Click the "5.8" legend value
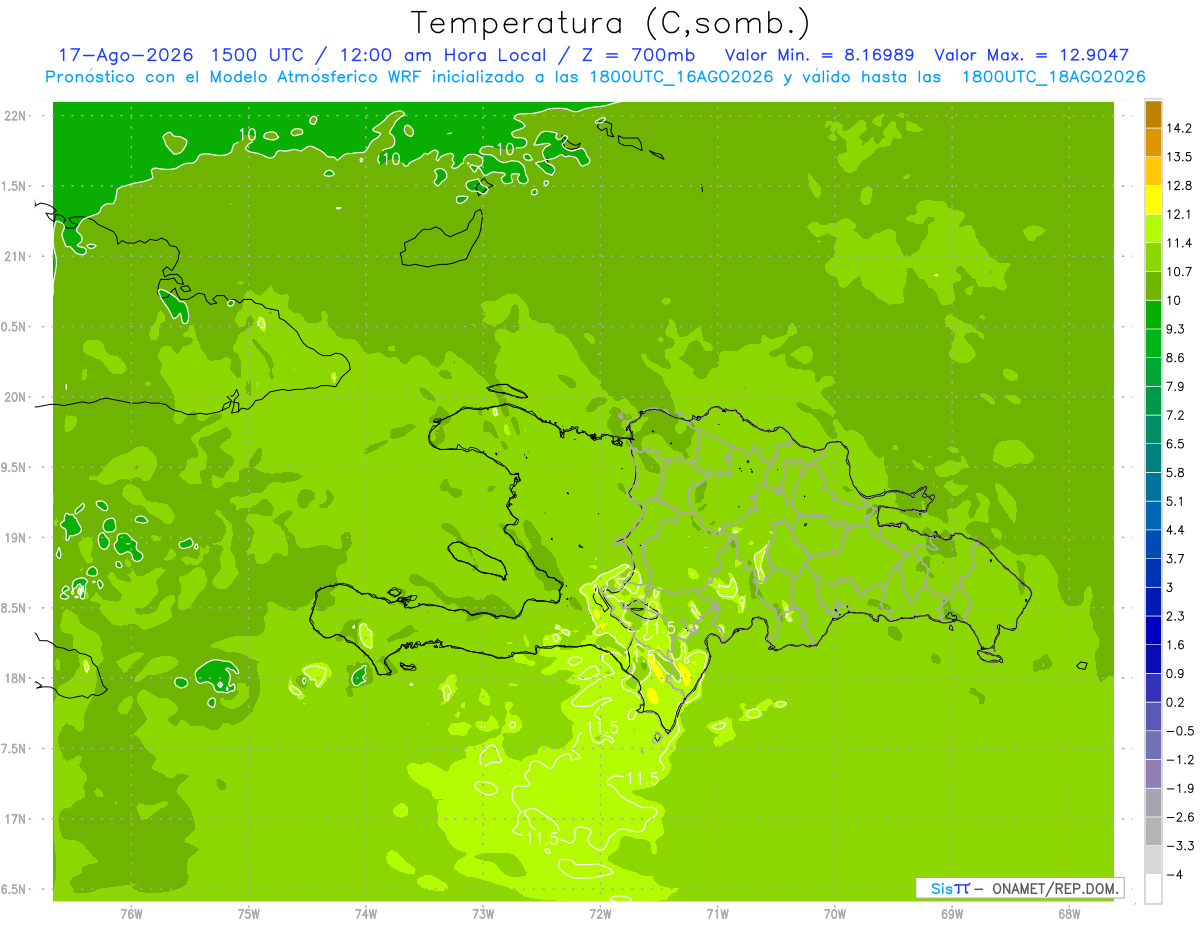 1176,472
